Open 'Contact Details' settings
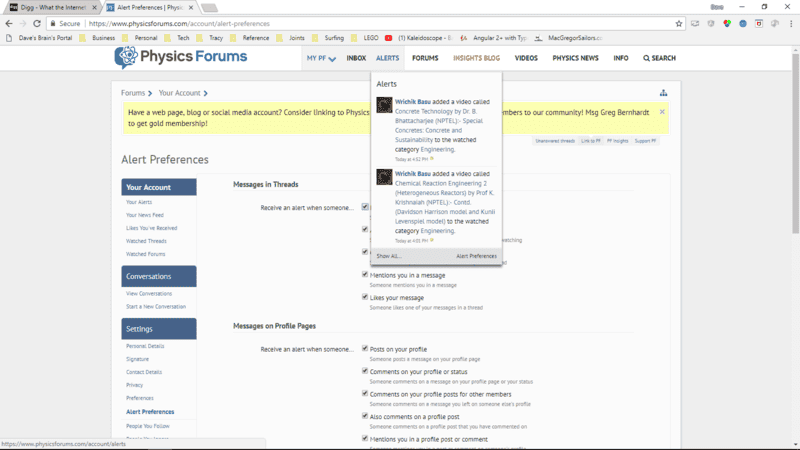The width and height of the screenshot is (800, 450). (144, 372)
